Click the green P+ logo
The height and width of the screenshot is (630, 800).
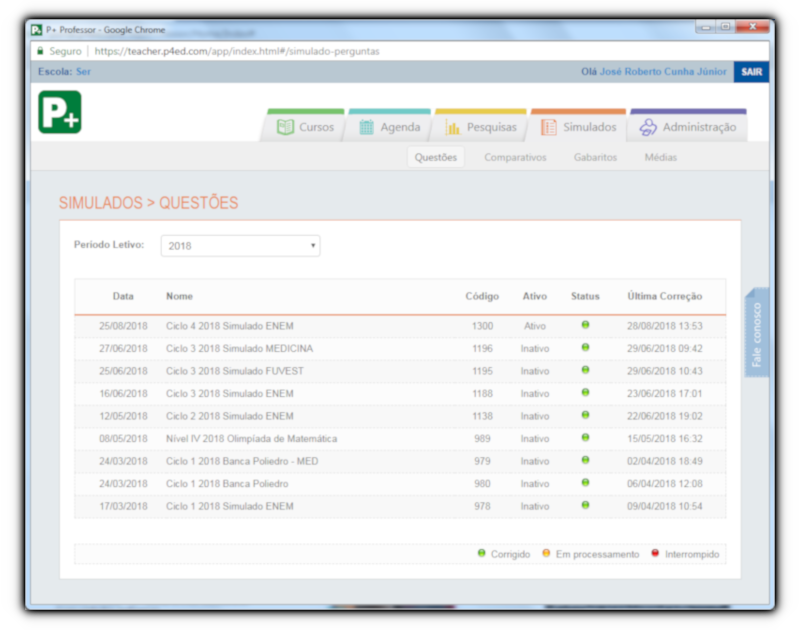coord(59,112)
